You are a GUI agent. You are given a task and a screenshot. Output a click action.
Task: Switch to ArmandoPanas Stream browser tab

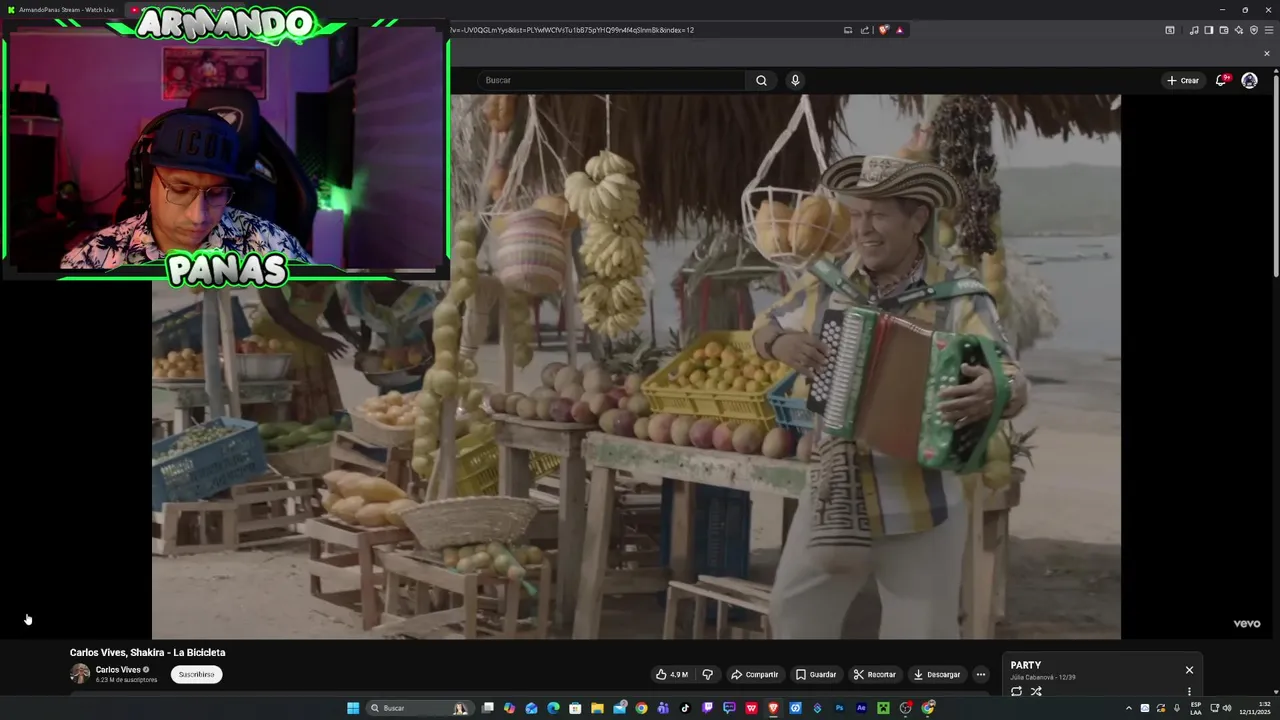(x=62, y=10)
